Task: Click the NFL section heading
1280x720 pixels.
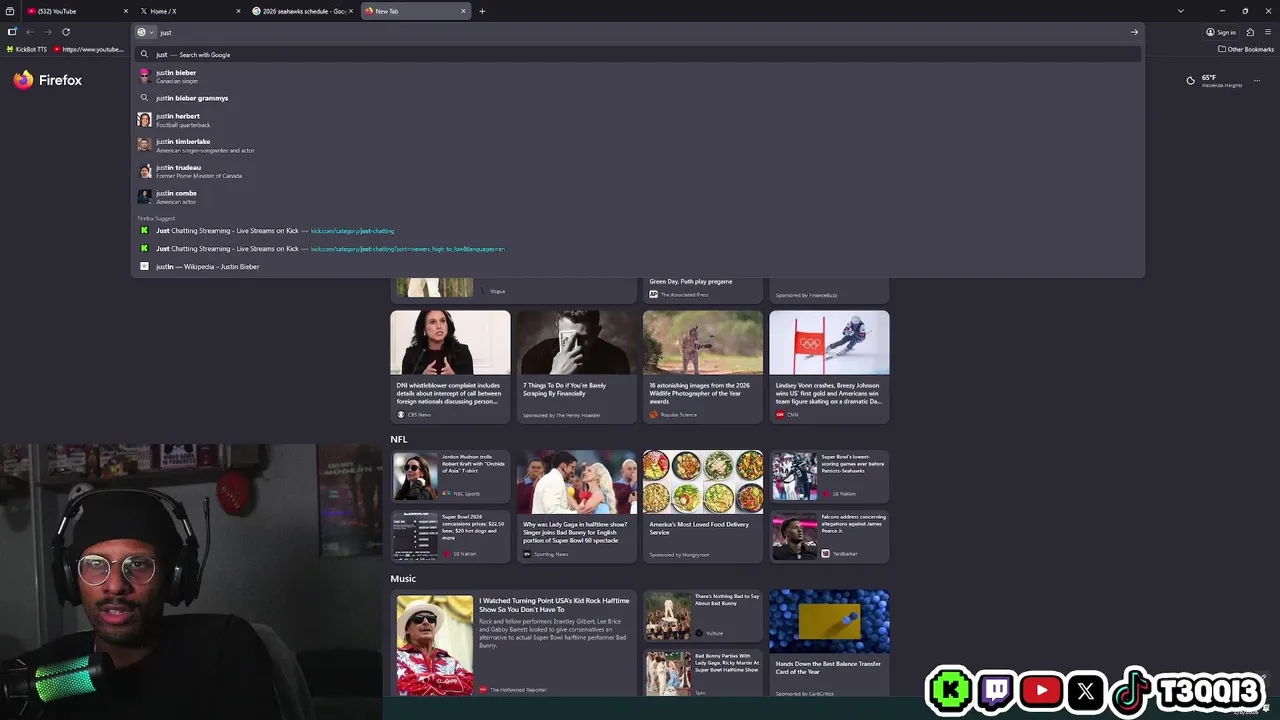Action: (x=399, y=439)
